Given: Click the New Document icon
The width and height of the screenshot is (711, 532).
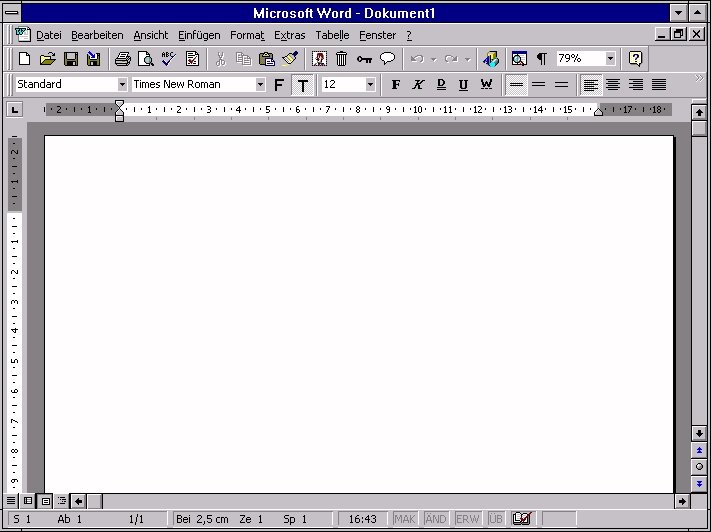Looking at the screenshot, I should coord(25,59).
